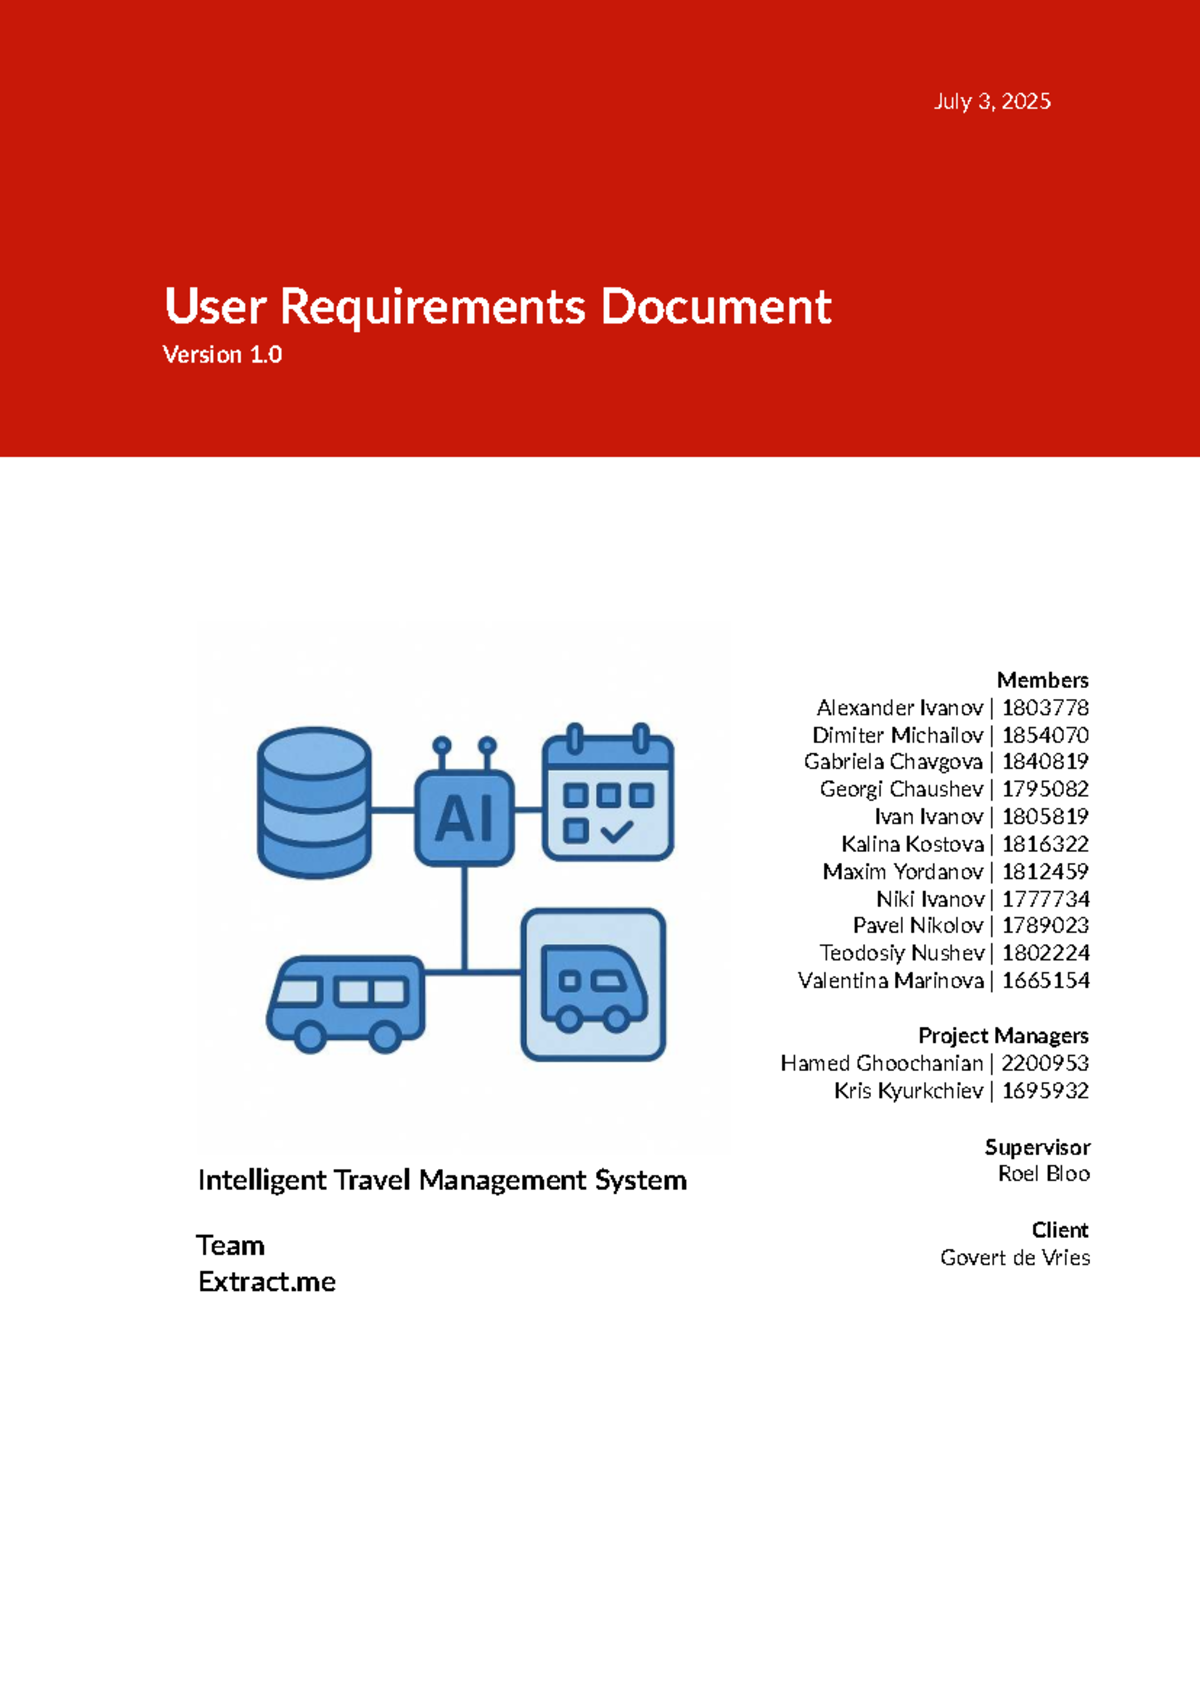Click the client name 'Govert de Vries'
This screenshot has height=1696, width=1200.
coord(1015,1258)
